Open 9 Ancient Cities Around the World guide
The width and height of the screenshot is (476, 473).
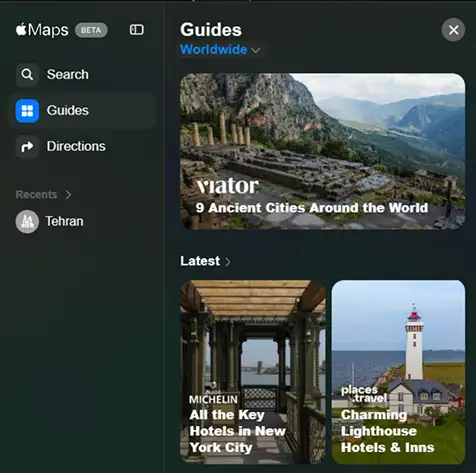click(322, 151)
